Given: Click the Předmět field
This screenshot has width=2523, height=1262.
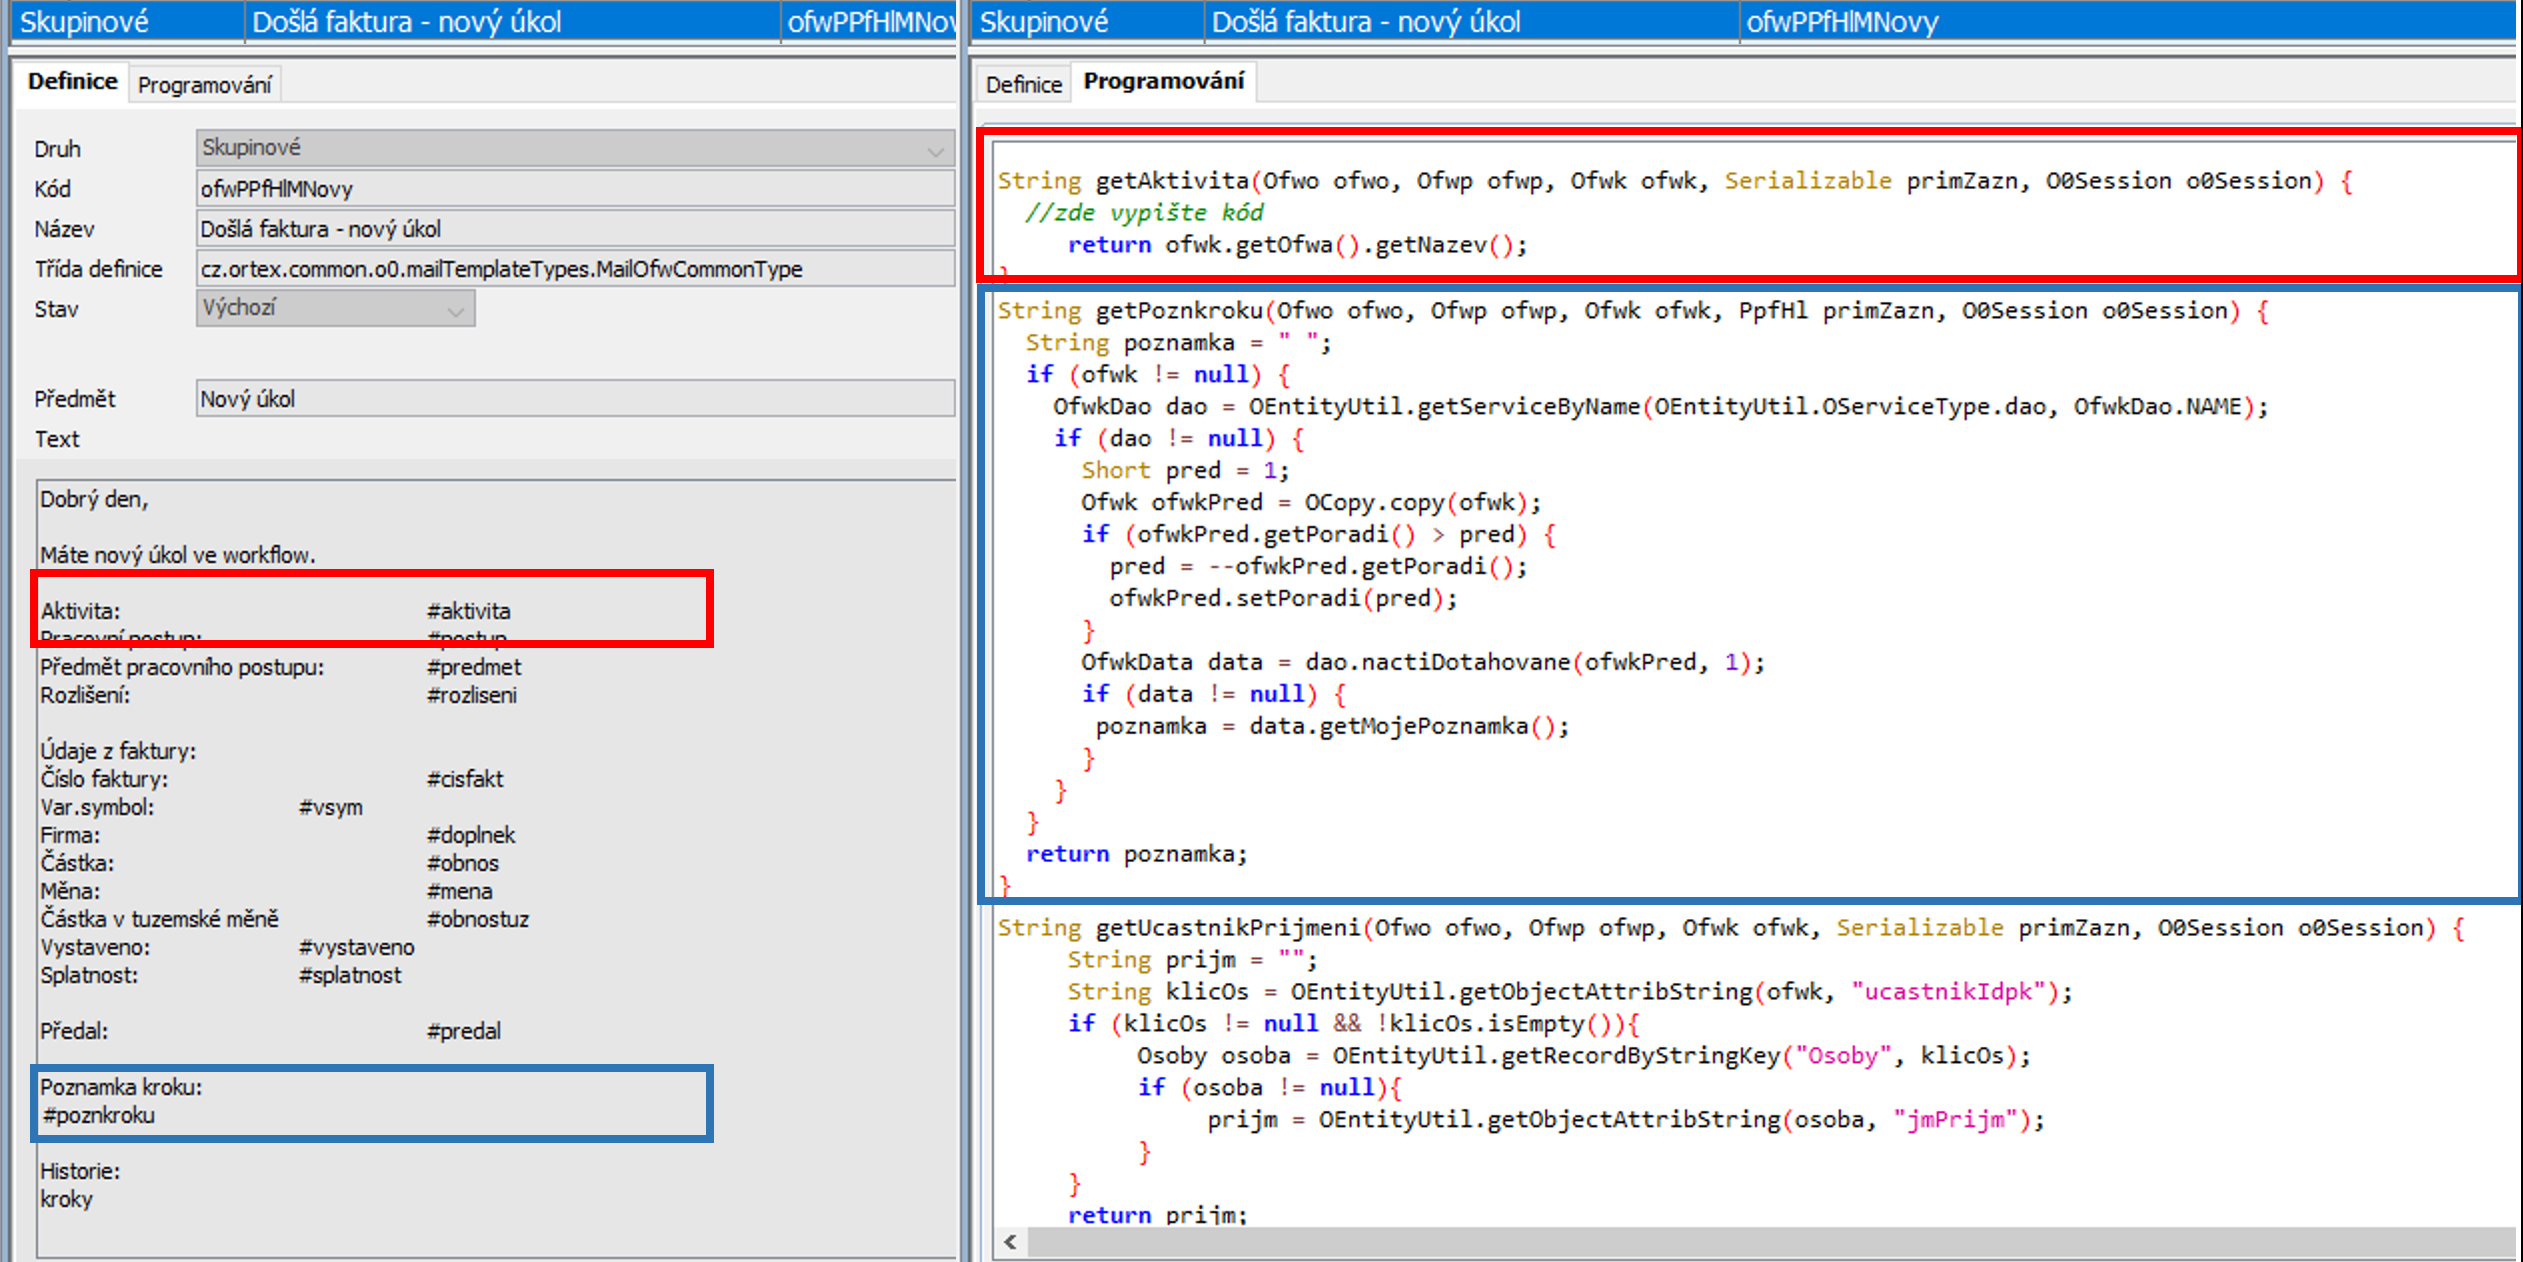Looking at the screenshot, I should pyautogui.click(x=574, y=399).
